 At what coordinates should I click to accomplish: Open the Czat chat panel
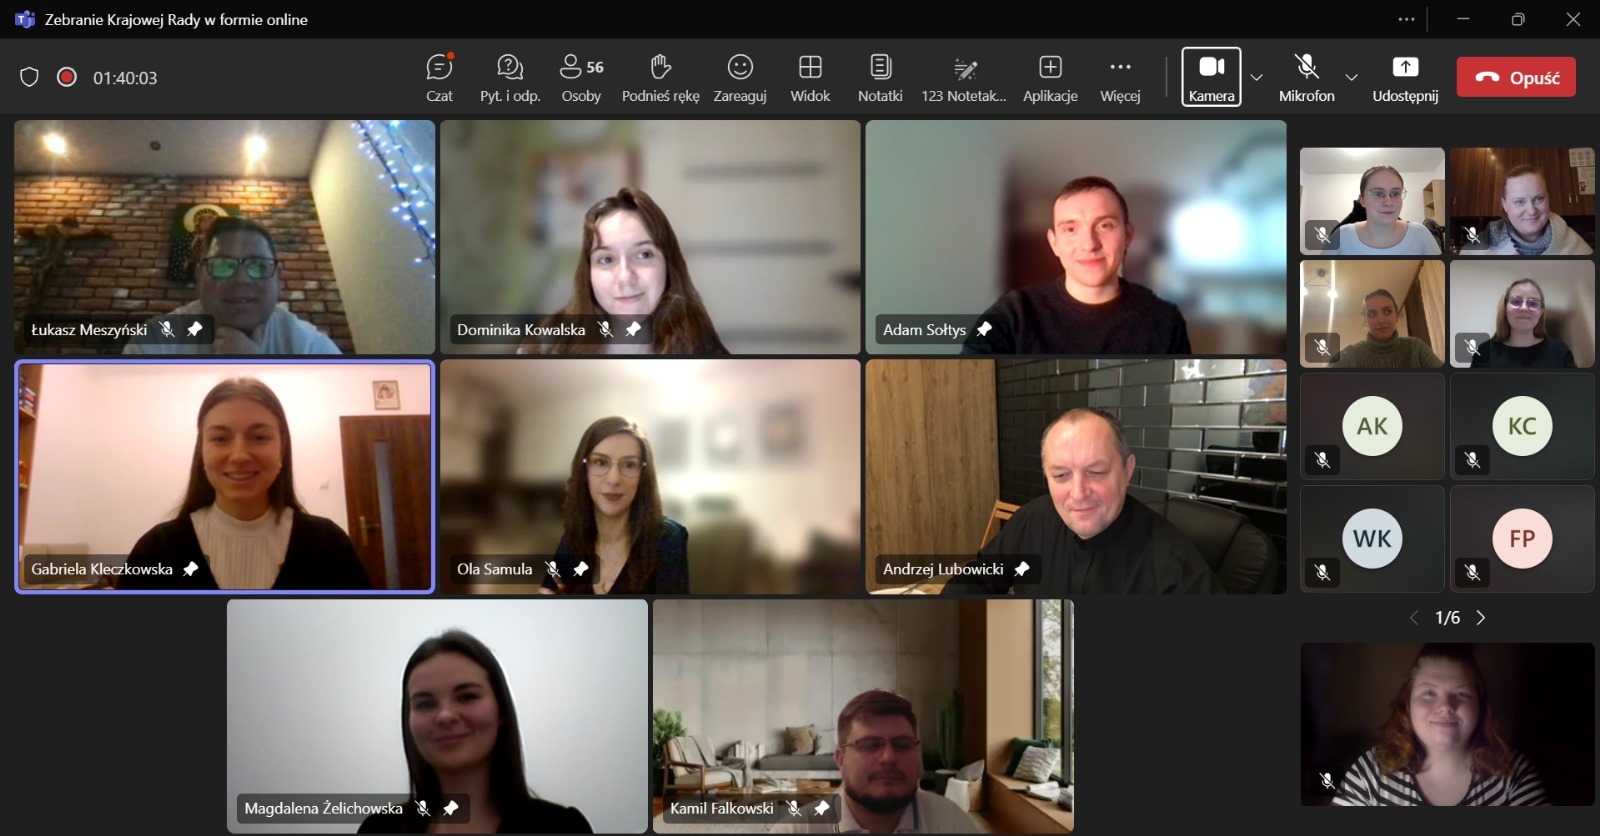(x=439, y=78)
